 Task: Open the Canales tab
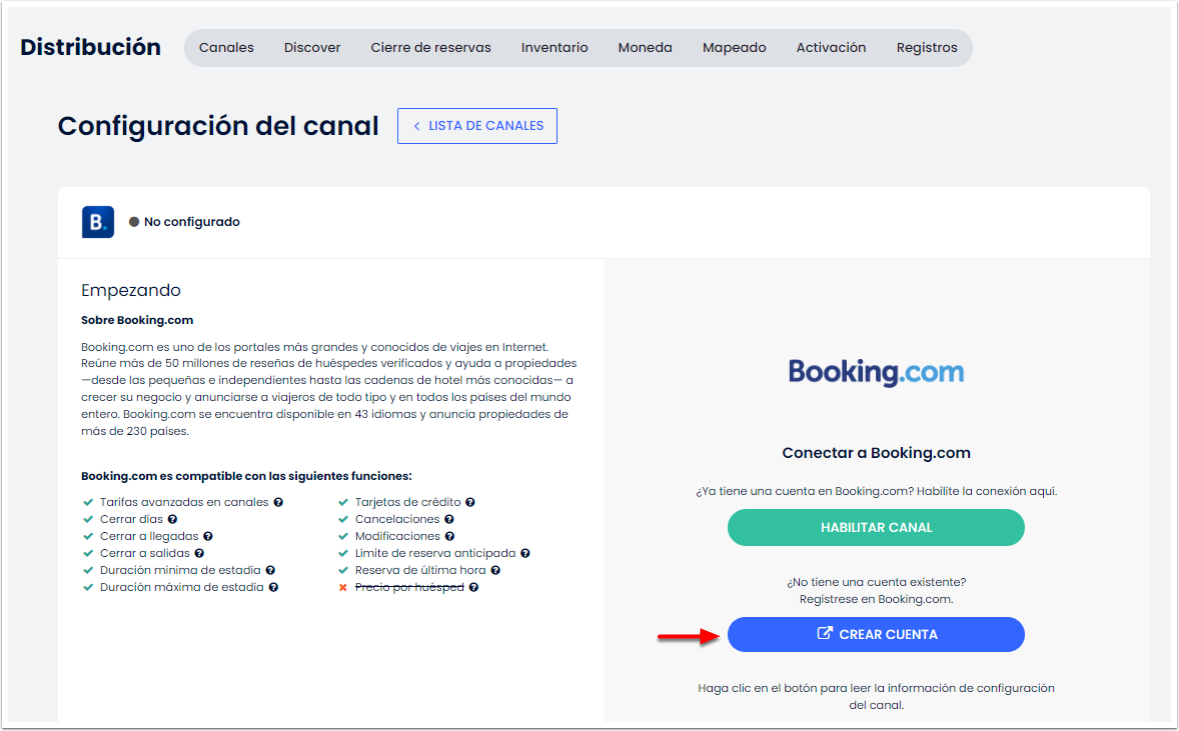pyautogui.click(x=226, y=47)
